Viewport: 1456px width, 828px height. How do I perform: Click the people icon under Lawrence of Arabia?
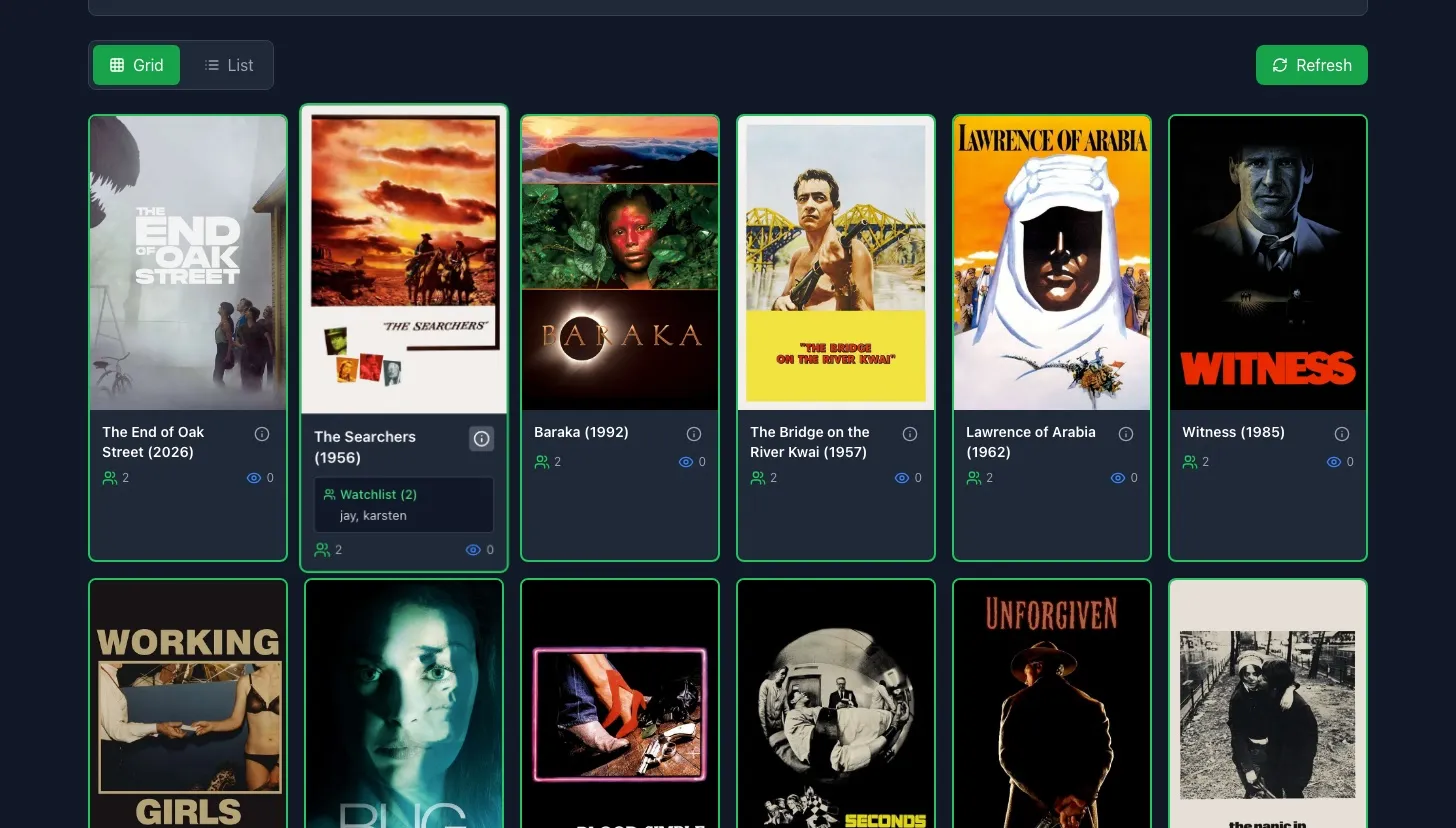(974, 478)
